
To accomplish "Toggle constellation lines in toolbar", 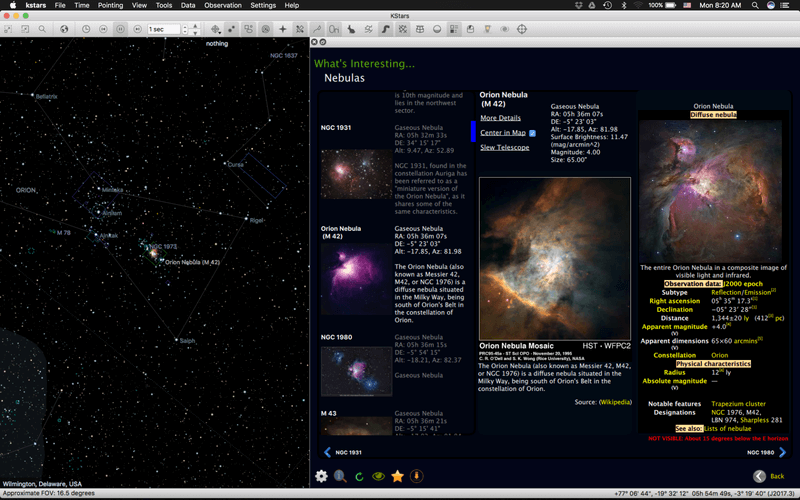I will coord(317,29).
